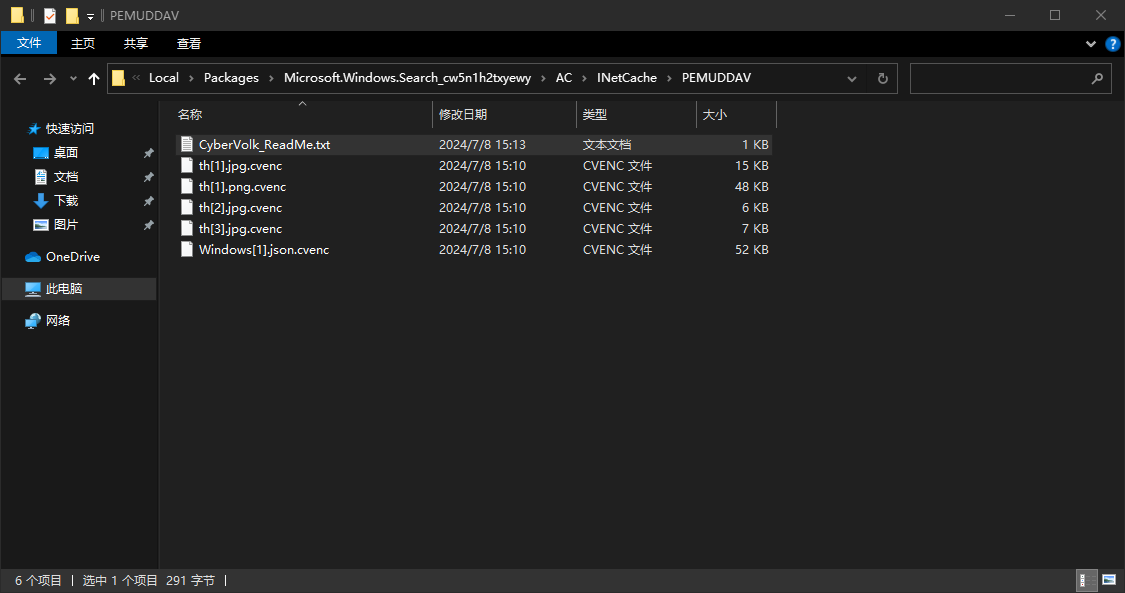
Task: Open the address bar history dropdown
Action: pyautogui.click(x=852, y=79)
